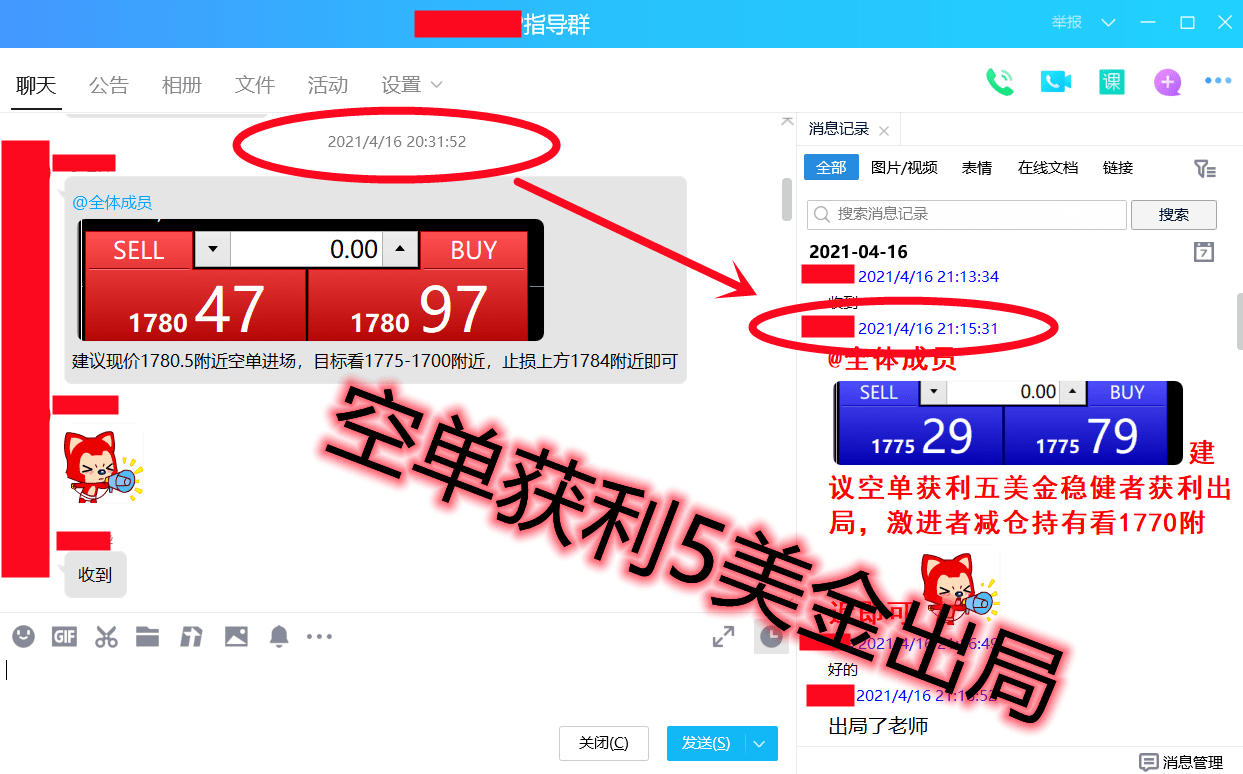The width and height of the screenshot is (1243, 774).
Task: Close the message records tab
Action: [883, 130]
